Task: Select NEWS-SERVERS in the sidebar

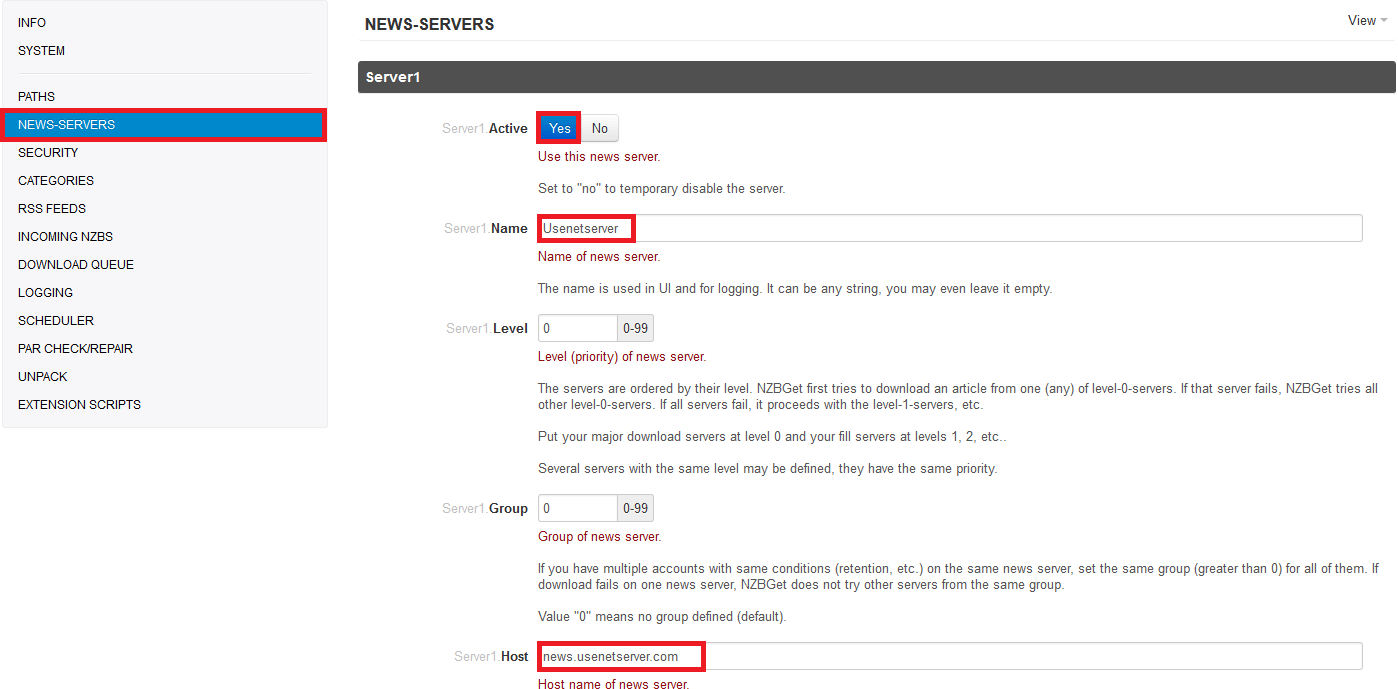Action: (66, 125)
